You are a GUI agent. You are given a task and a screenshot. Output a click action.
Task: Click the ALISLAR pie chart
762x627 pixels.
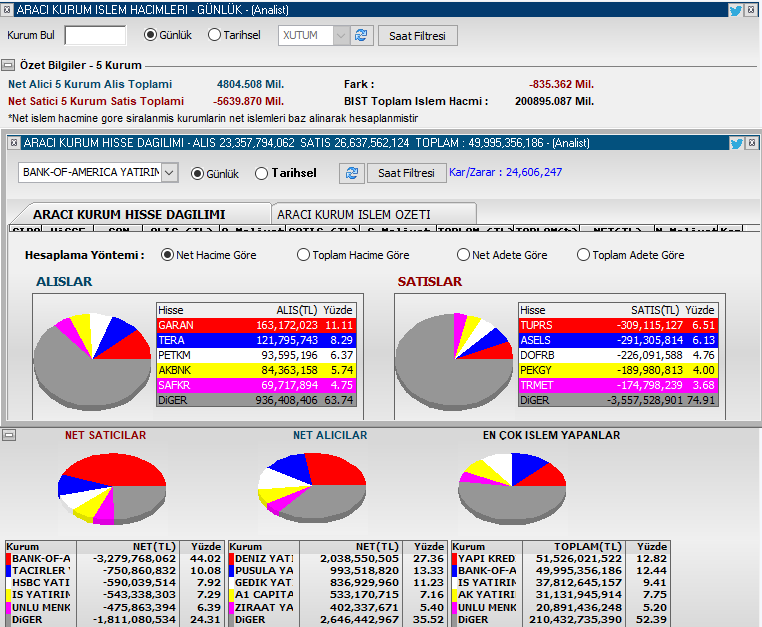[92, 360]
